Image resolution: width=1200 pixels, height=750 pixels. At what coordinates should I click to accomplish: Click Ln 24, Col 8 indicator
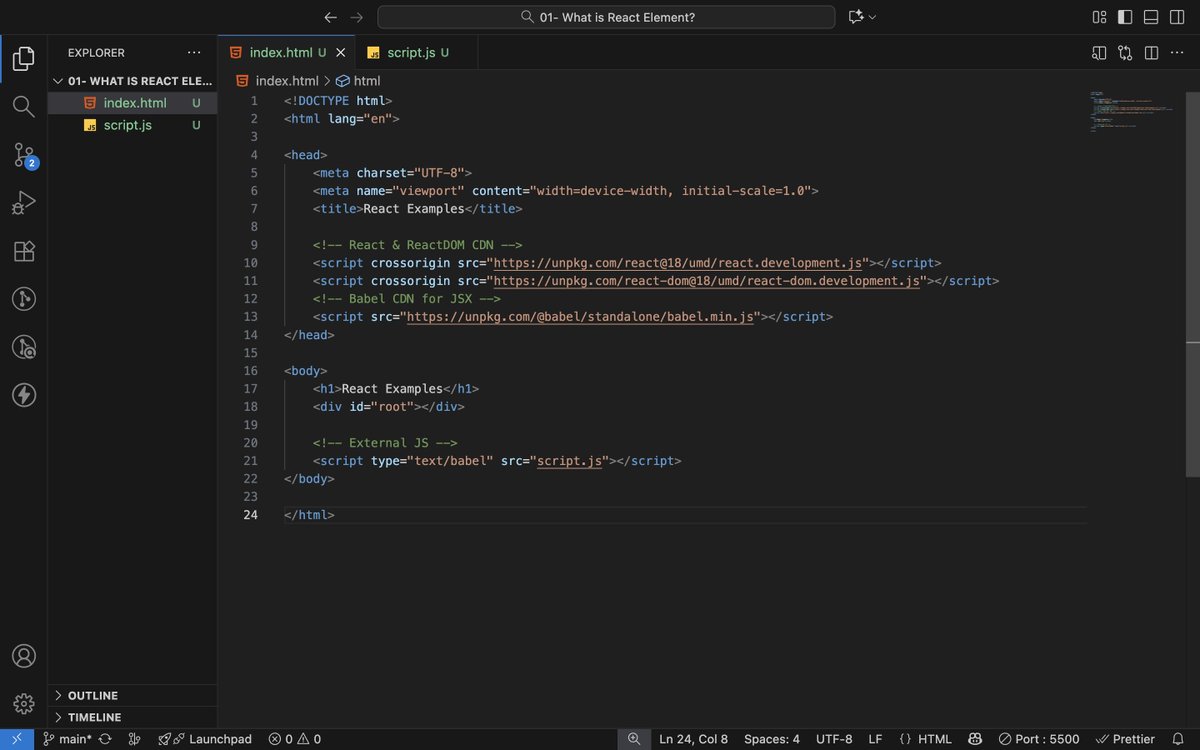[x=694, y=739]
